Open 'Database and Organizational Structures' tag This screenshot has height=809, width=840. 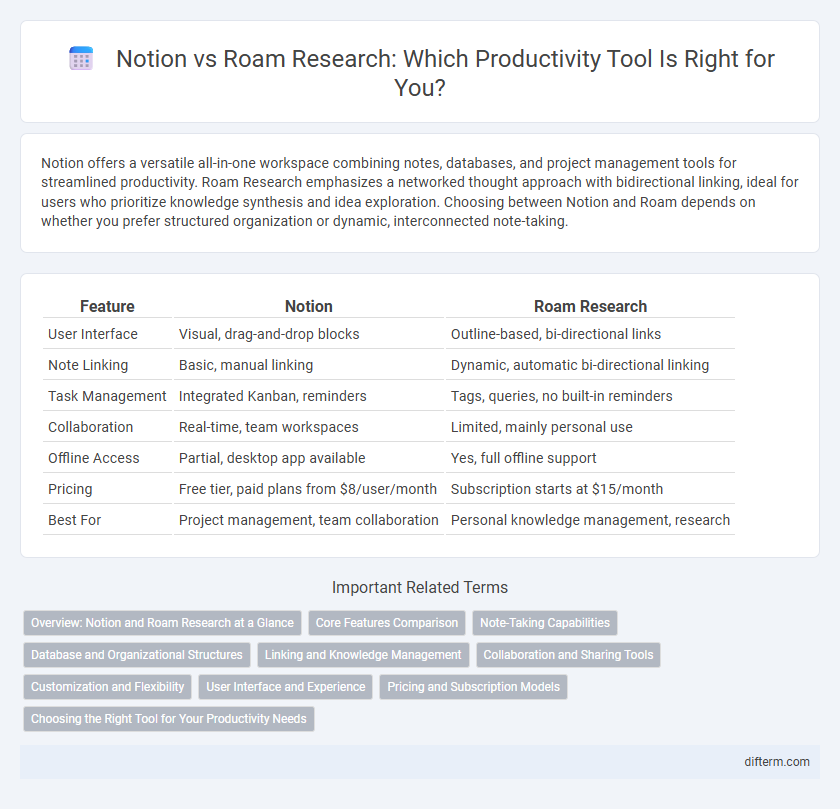pos(137,655)
